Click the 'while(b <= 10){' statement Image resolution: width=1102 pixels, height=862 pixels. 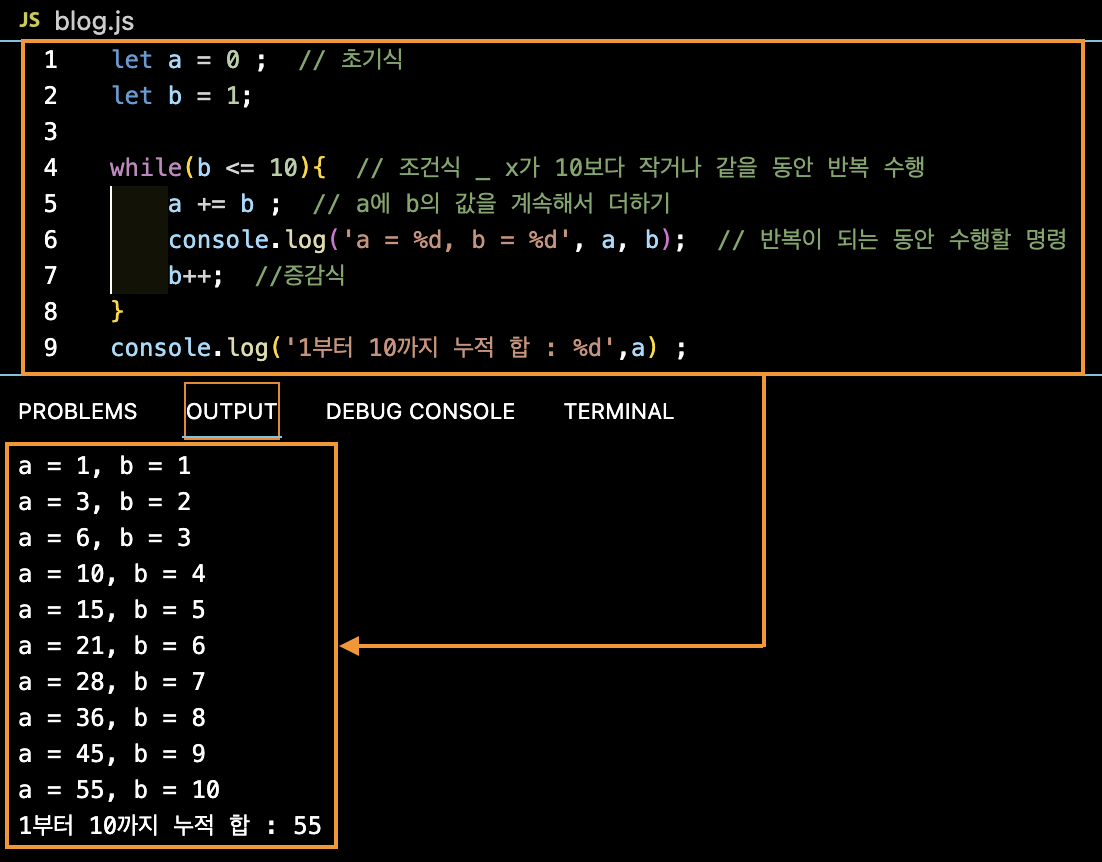218,167
